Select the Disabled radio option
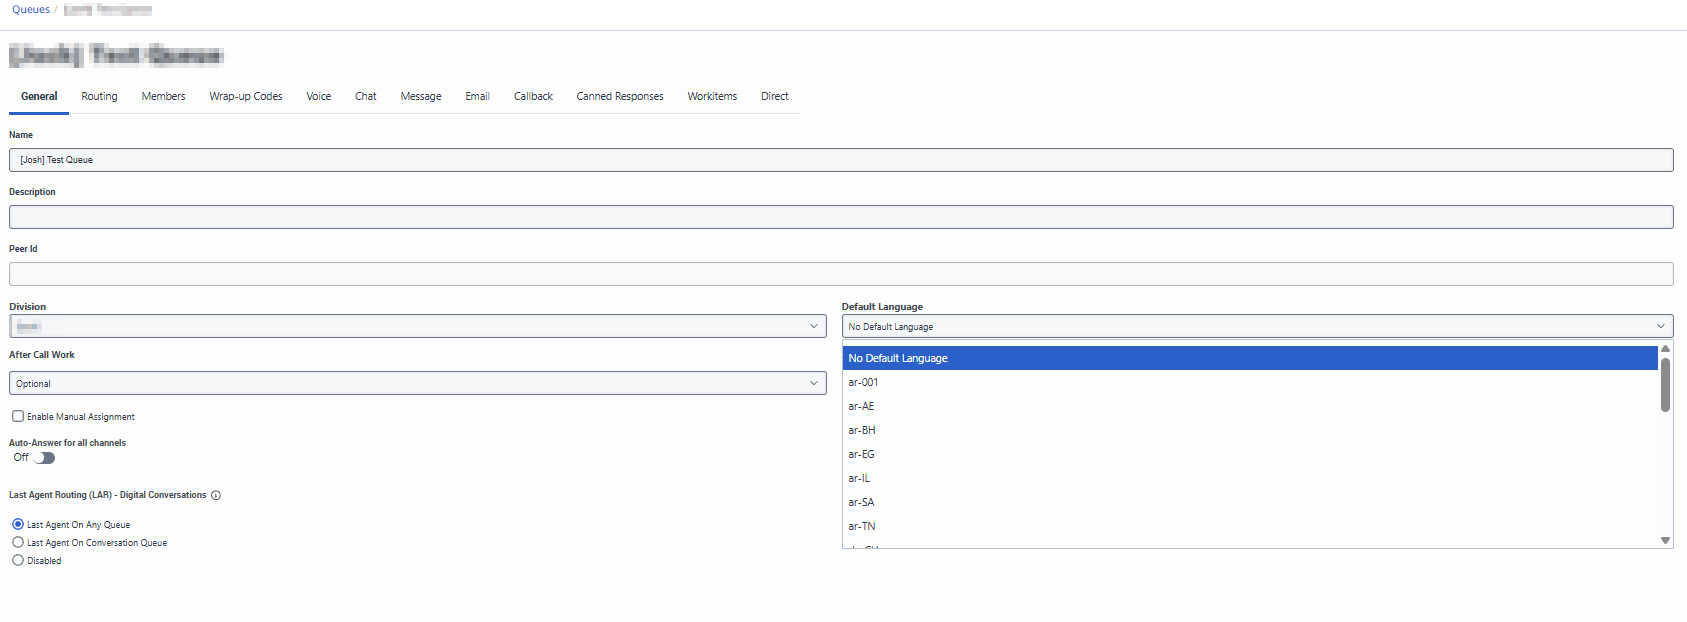 [x=18, y=561]
